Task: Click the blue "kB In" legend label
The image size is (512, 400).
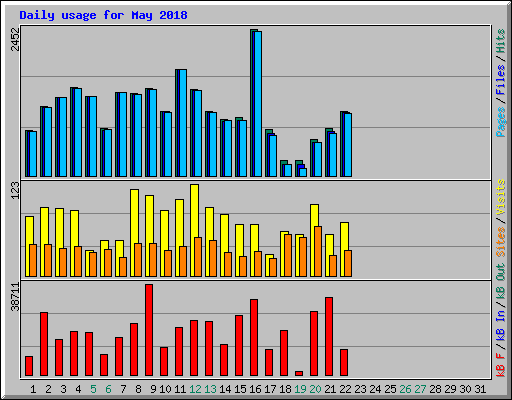Action: tap(501, 324)
